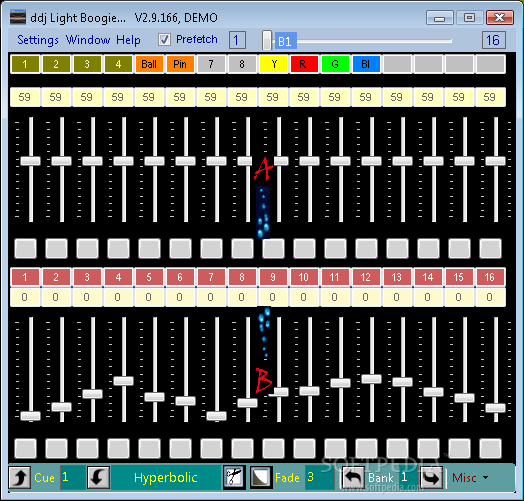Click scene A channel 5 fader handle
The height and width of the screenshot is (501, 524).
155,161
